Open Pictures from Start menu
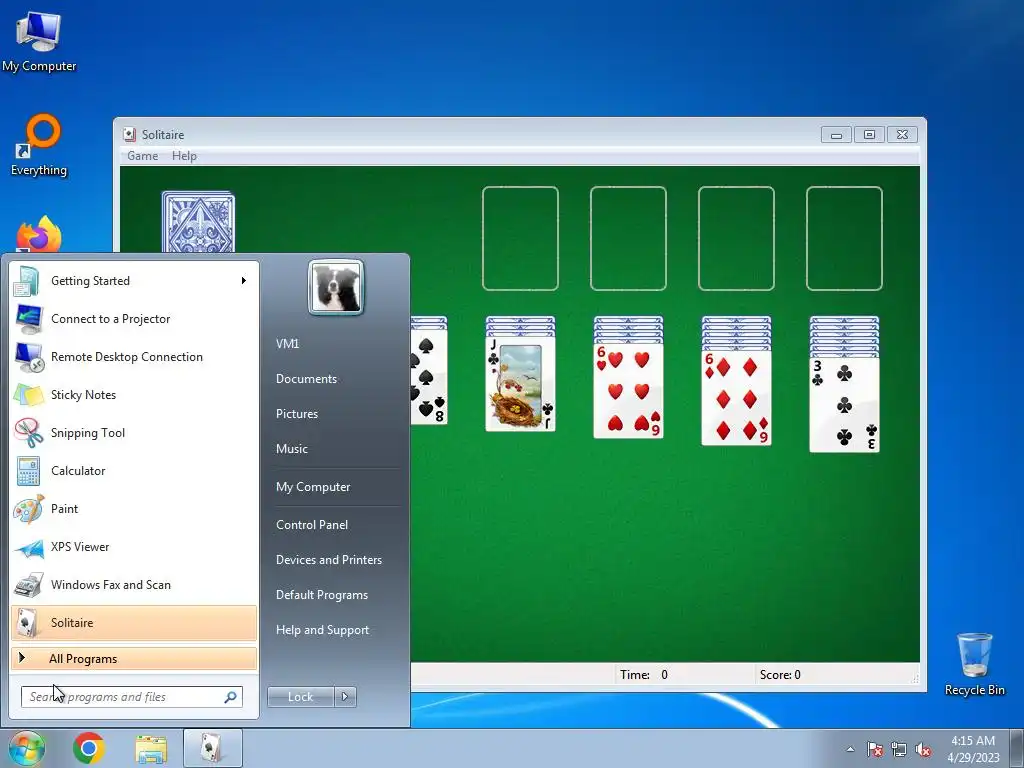 [x=296, y=414]
